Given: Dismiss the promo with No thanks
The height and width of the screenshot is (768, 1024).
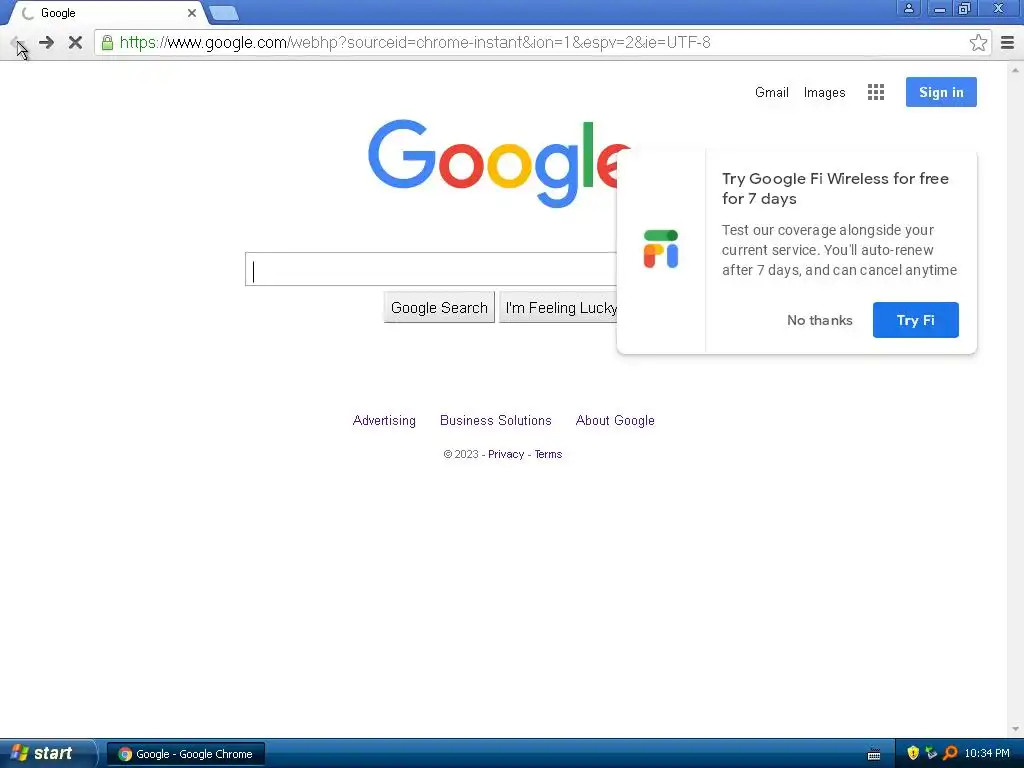Looking at the screenshot, I should 820,320.
